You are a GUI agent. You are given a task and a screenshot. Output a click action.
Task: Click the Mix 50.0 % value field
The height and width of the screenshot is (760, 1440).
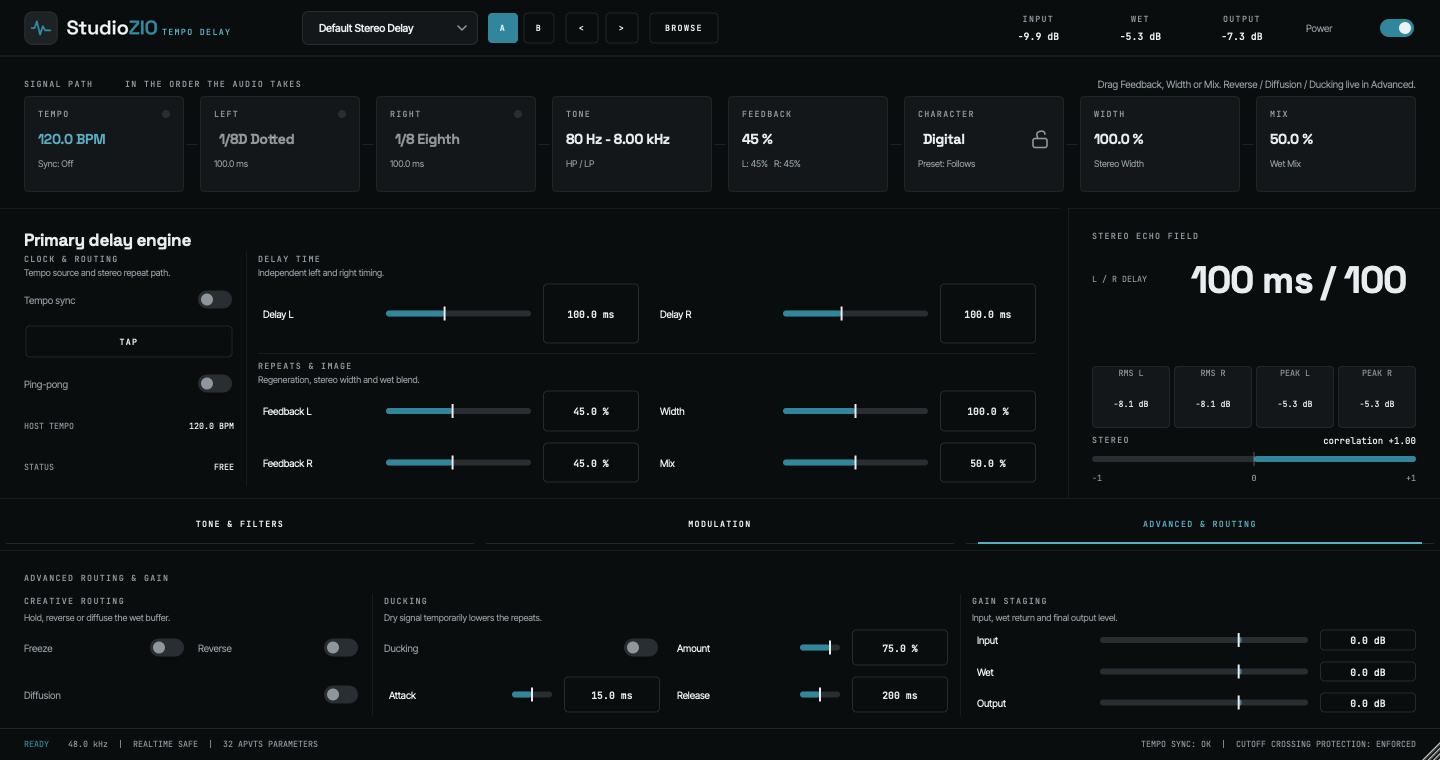(988, 463)
